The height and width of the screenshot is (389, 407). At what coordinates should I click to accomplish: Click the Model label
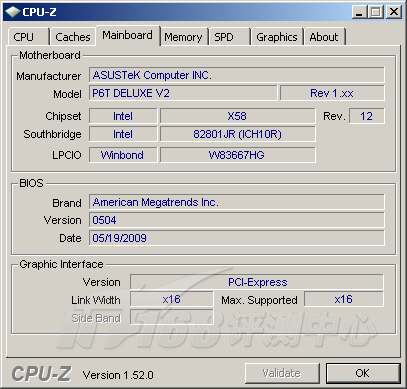(x=67, y=94)
